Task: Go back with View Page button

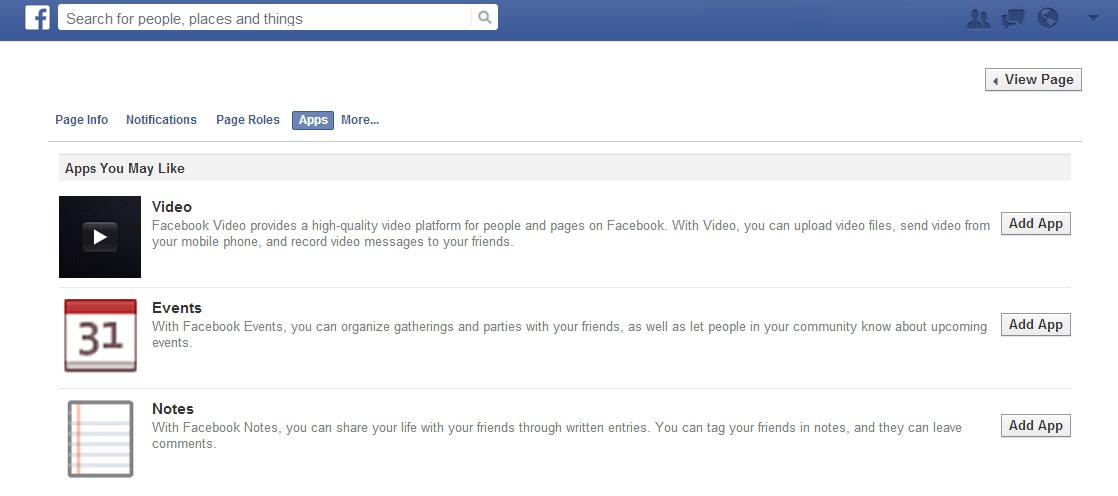Action: [x=1033, y=80]
